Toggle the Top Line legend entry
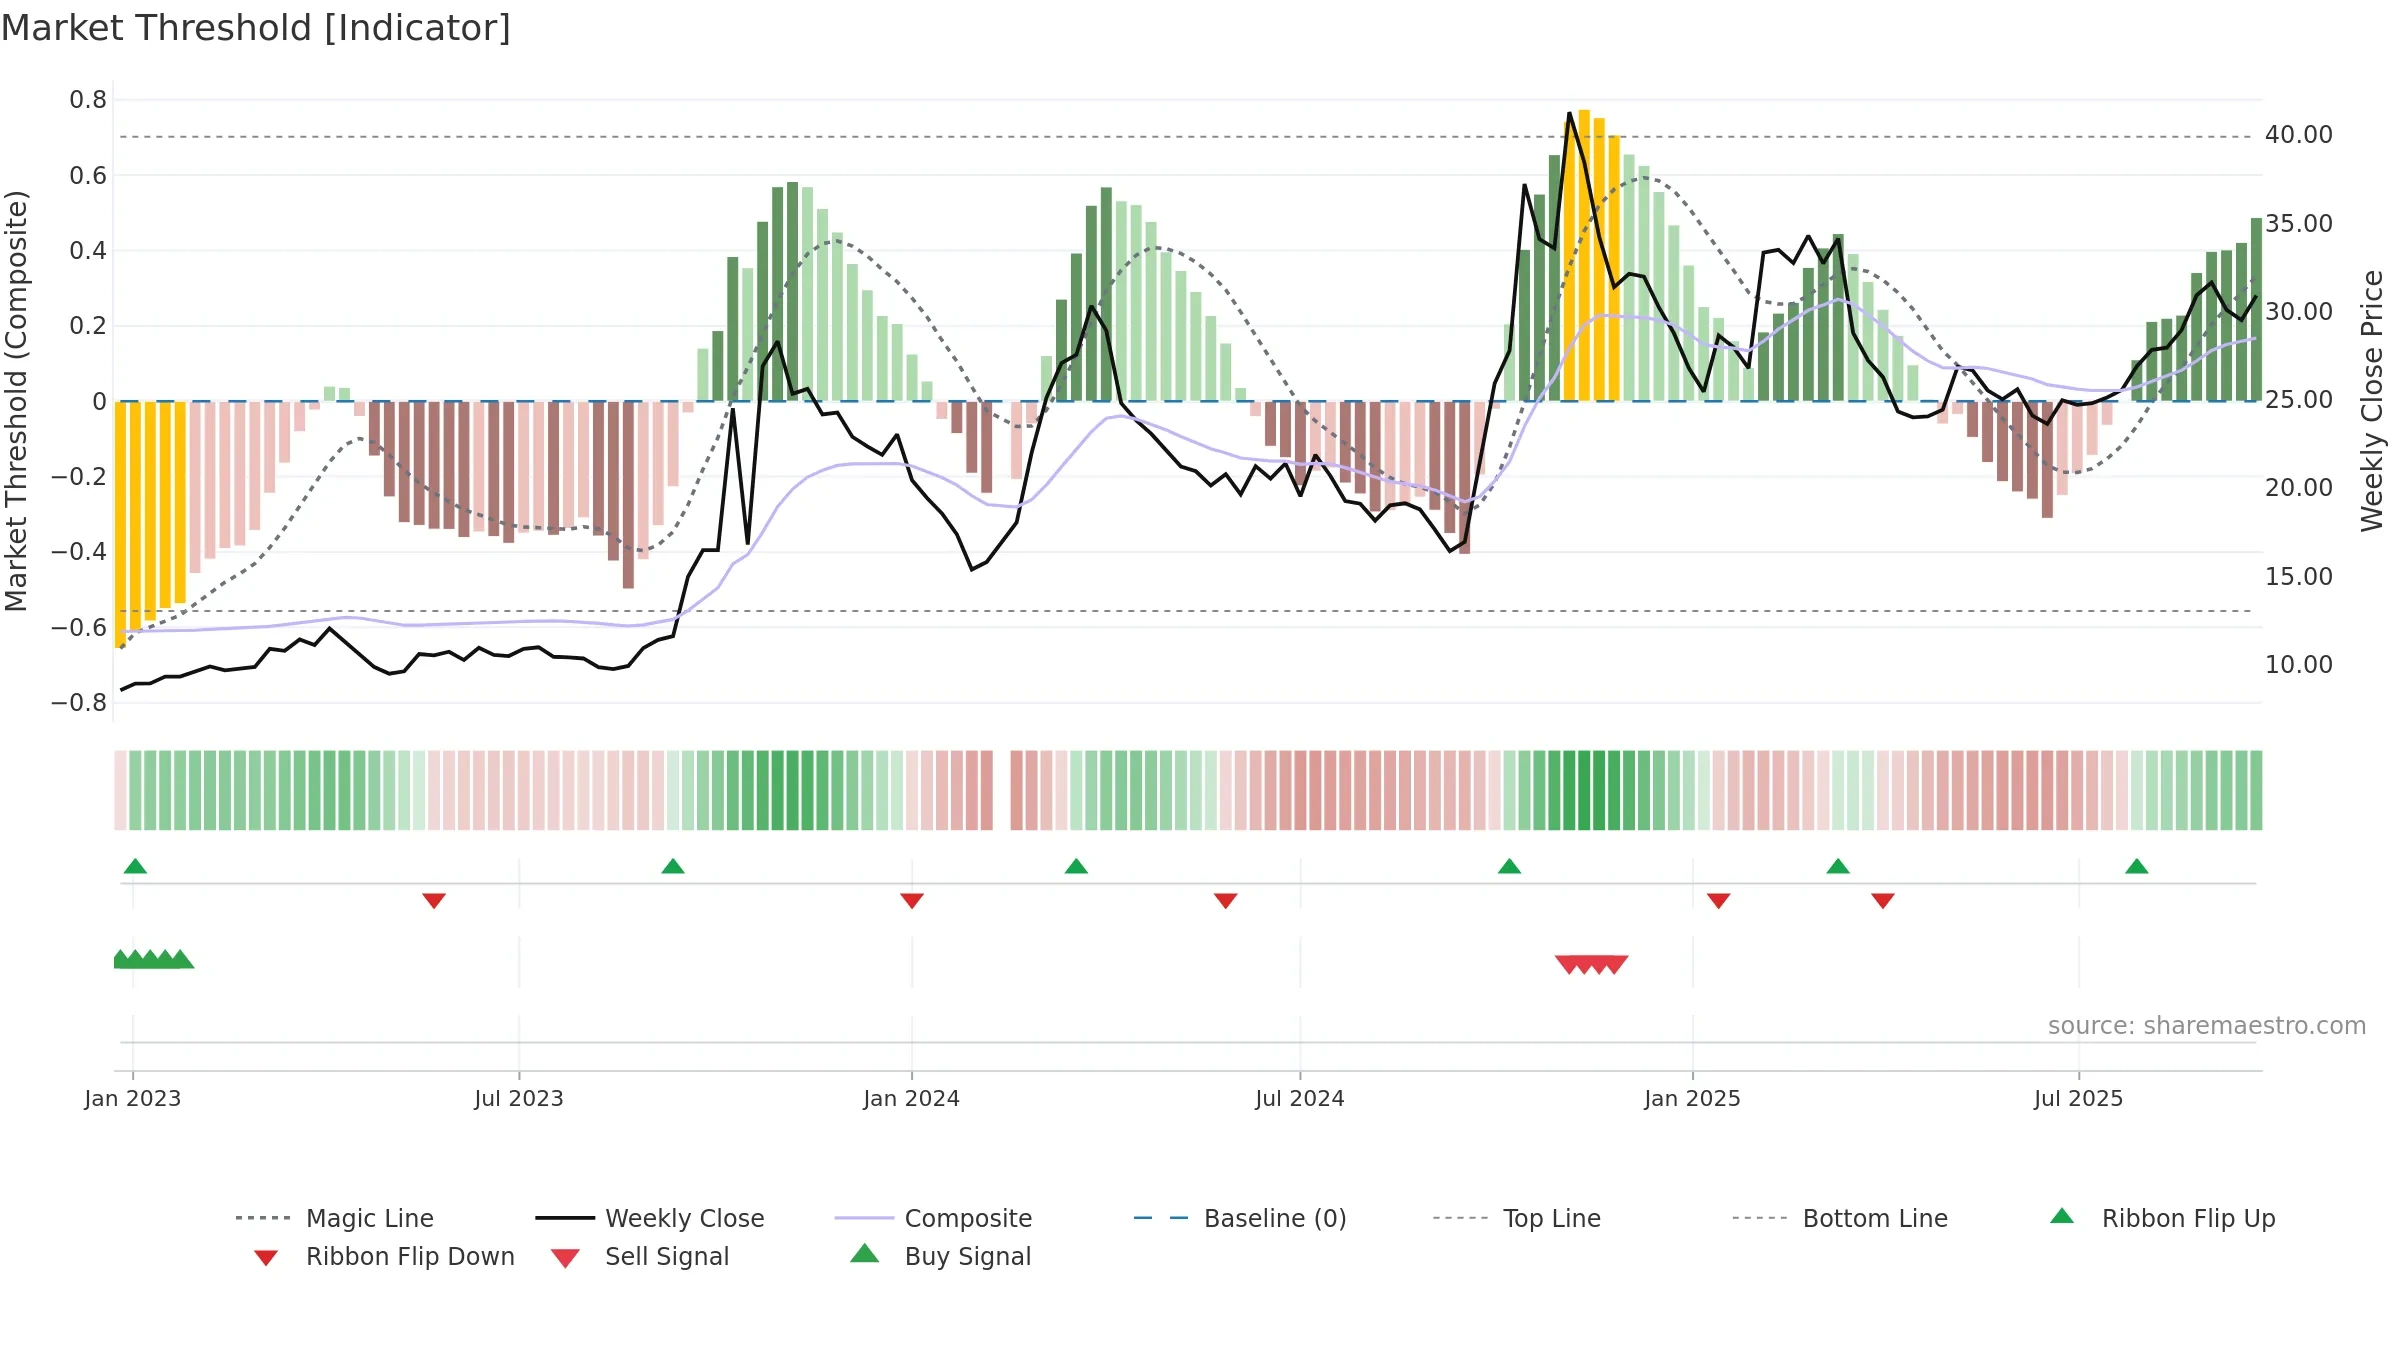The height and width of the screenshot is (1350, 2400). coord(1516,1218)
